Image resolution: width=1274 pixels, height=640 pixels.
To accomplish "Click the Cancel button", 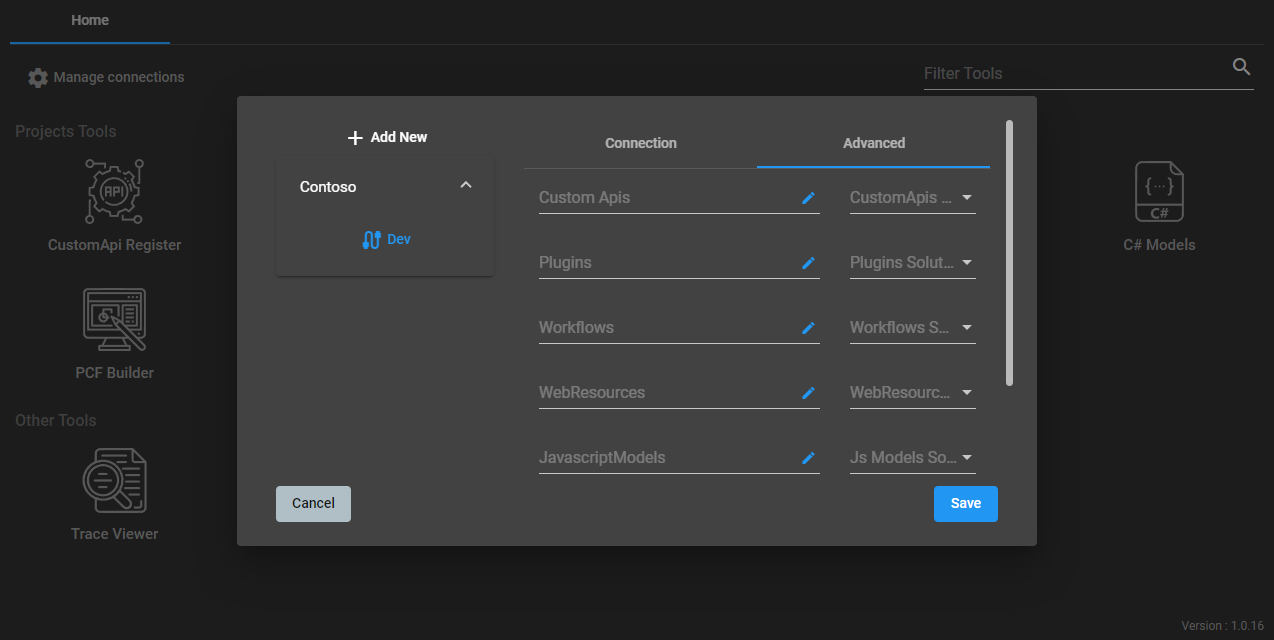I will pyautogui.click(x=313, y=504).
